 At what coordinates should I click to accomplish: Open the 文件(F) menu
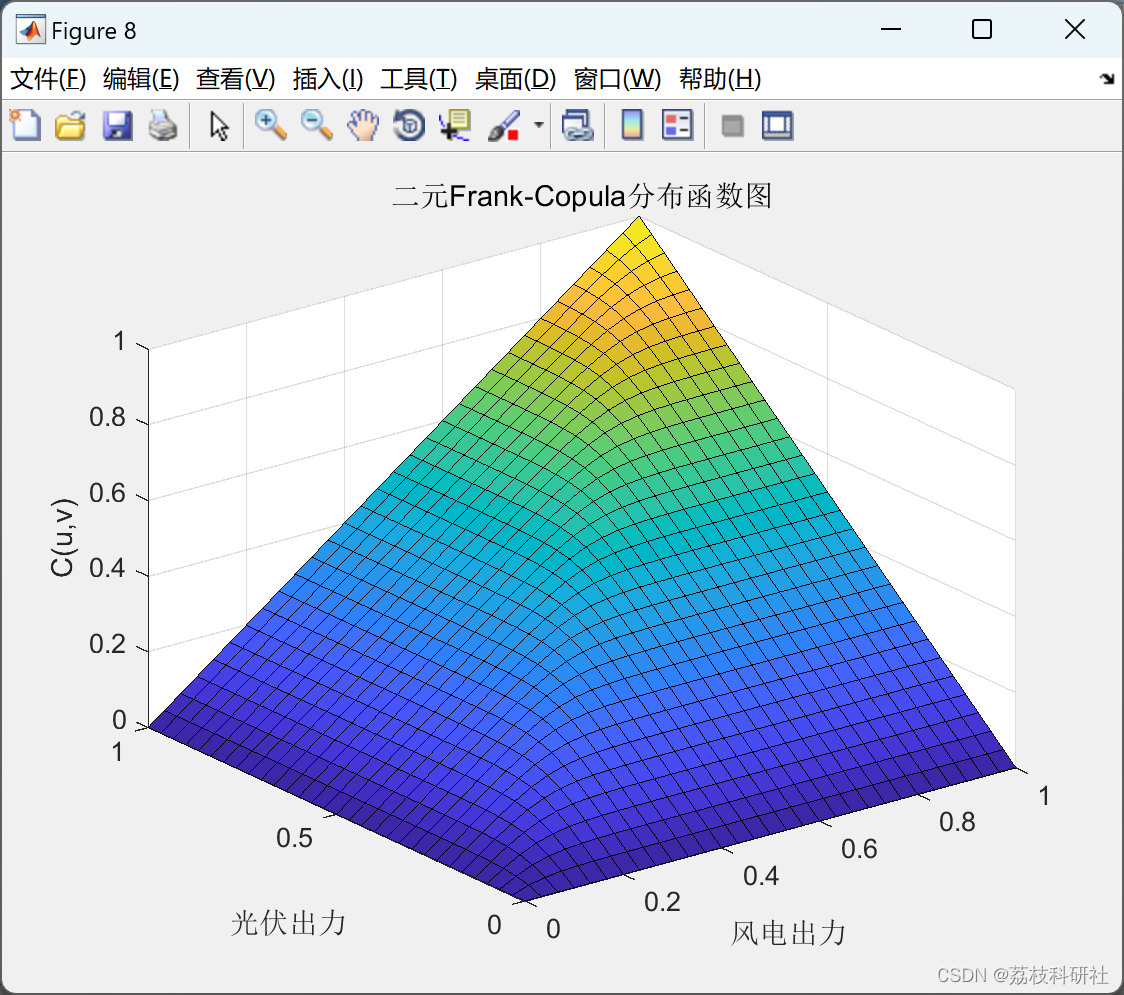point(48,79)
